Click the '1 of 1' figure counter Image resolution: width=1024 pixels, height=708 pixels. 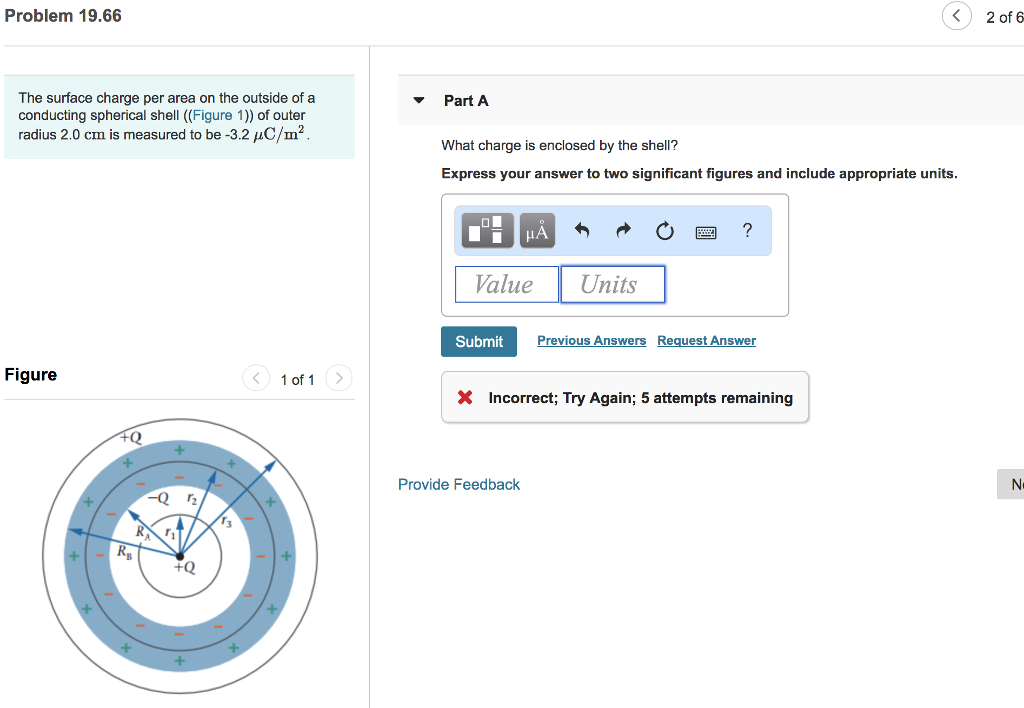pyautogui.click(x=298, y=379)
